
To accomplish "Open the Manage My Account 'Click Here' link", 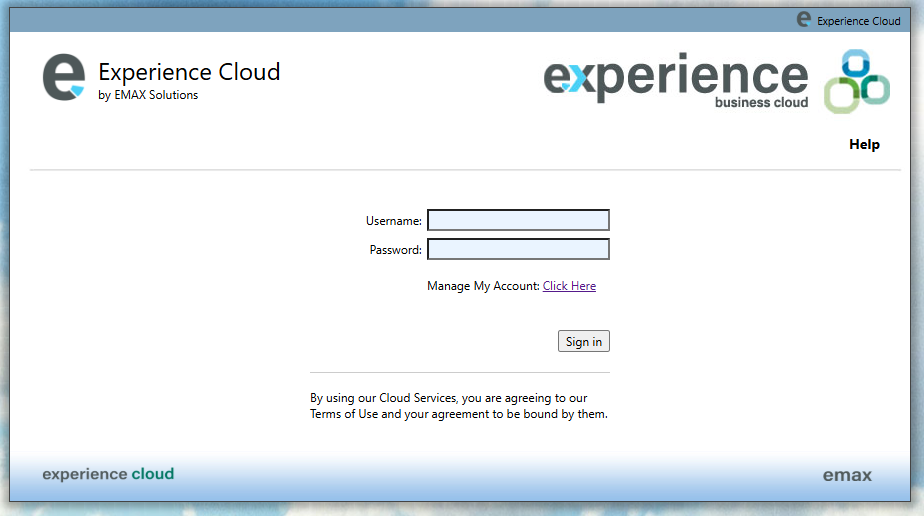I will 569,286.
